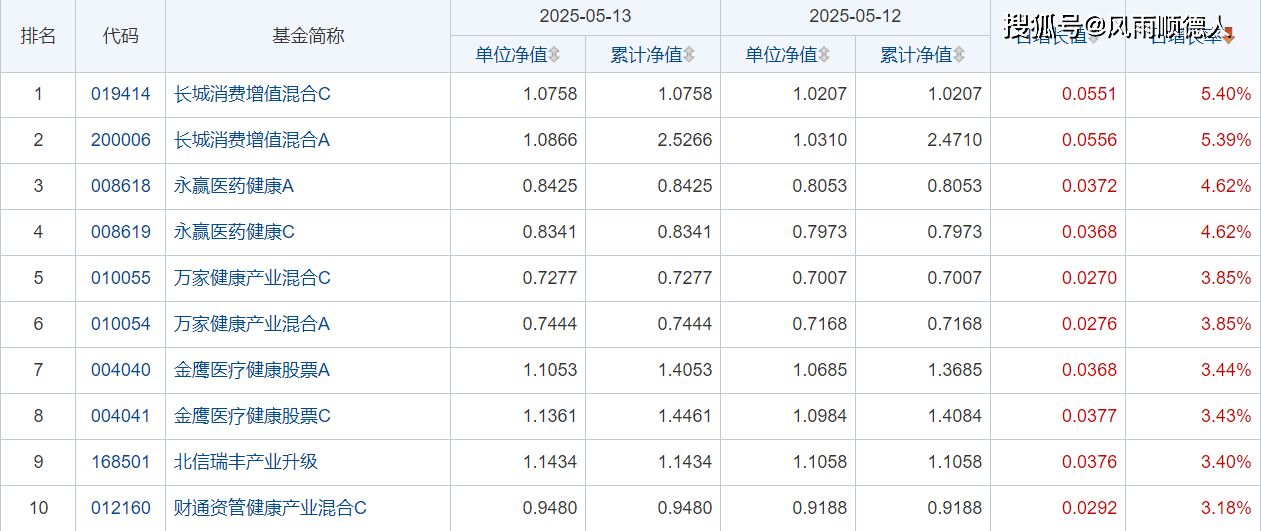Open the 万家健康产业混合C fund
This screenshot has height=531, width=1261.
click(x=252, y=278)
